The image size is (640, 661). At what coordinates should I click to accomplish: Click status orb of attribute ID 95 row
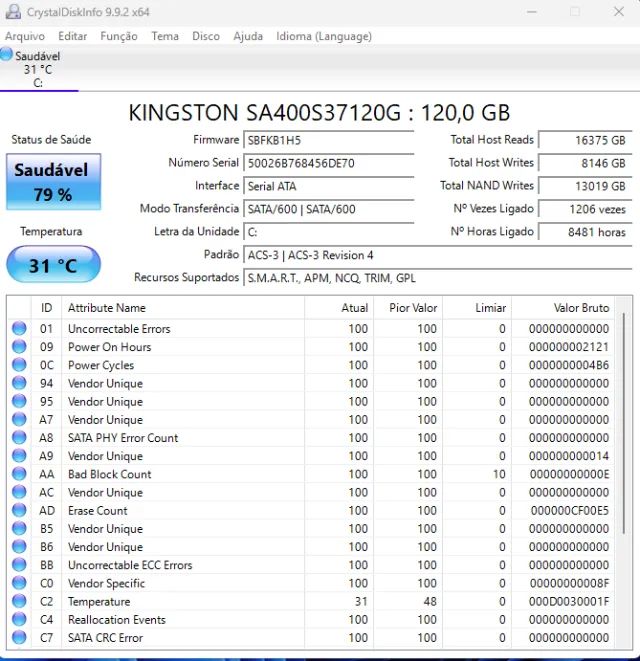19,400
